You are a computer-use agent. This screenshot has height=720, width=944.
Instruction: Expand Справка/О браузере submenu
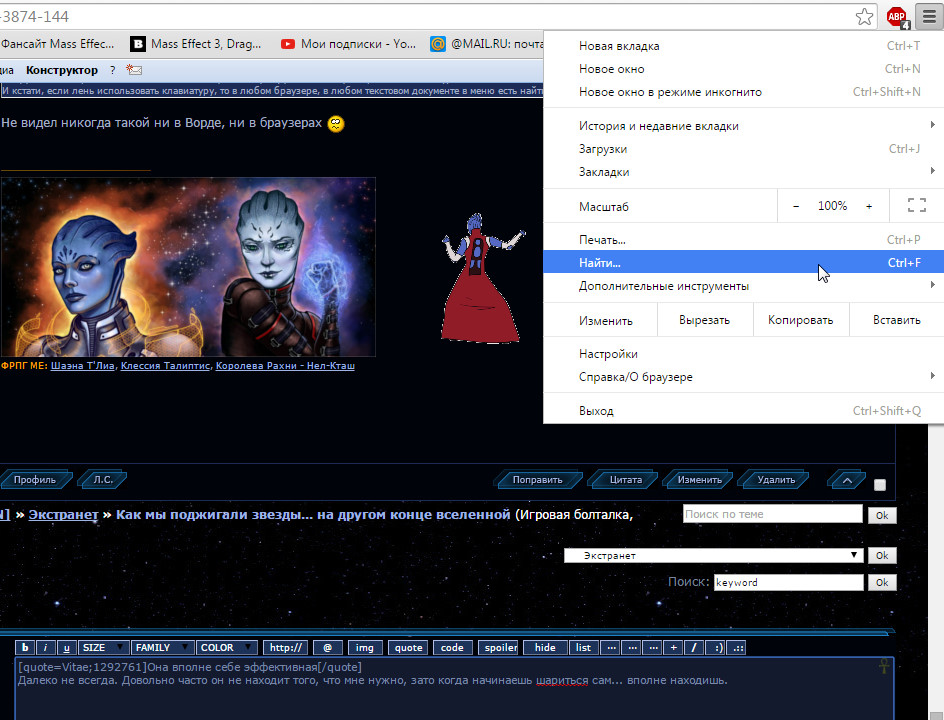pyautogui.click(x=744, y=377)
